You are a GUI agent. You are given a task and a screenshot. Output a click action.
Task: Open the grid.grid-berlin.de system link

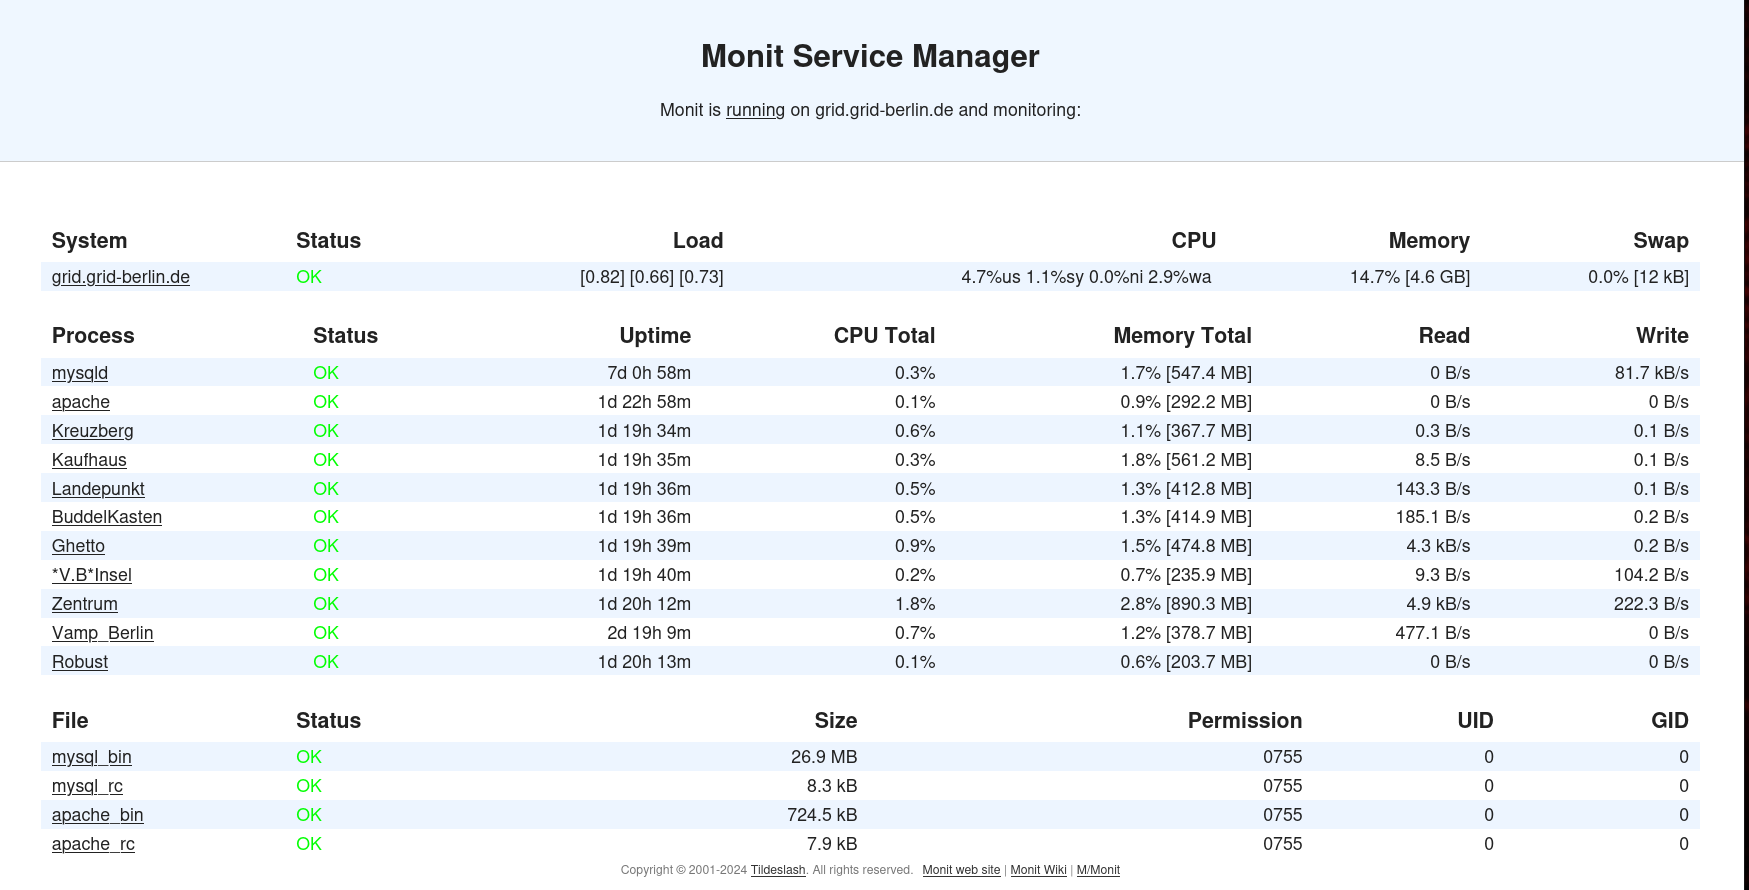120,277
